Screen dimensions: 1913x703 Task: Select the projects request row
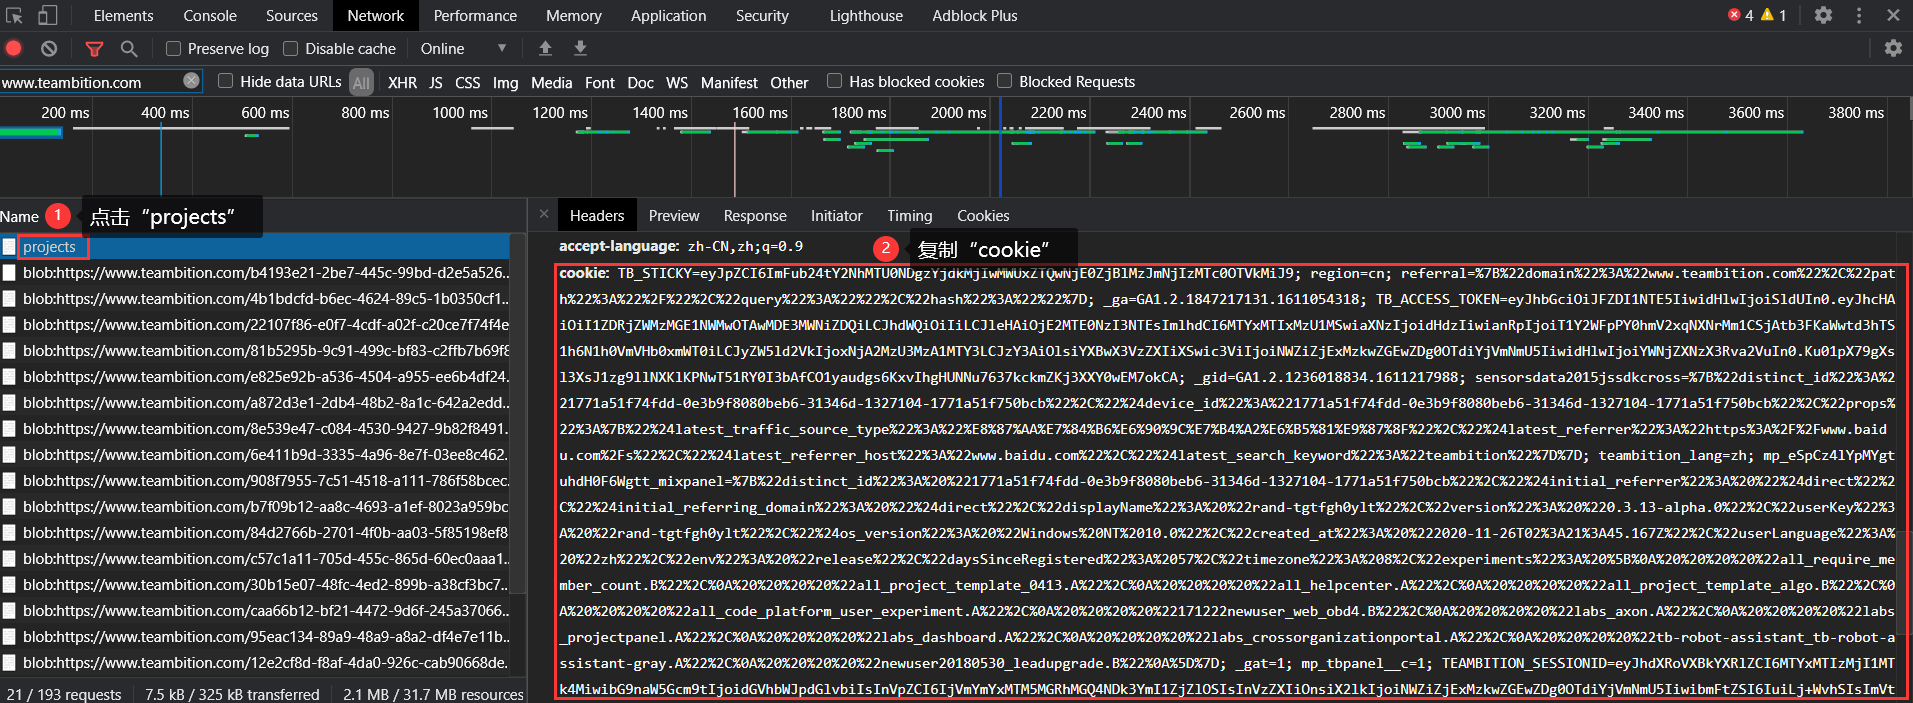tap(50, 247)
